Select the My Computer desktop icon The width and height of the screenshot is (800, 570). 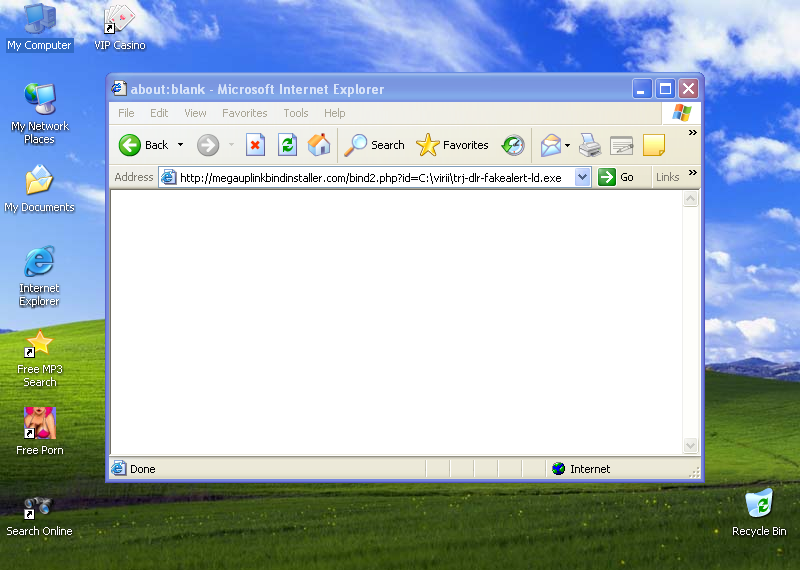pos(39,27)
